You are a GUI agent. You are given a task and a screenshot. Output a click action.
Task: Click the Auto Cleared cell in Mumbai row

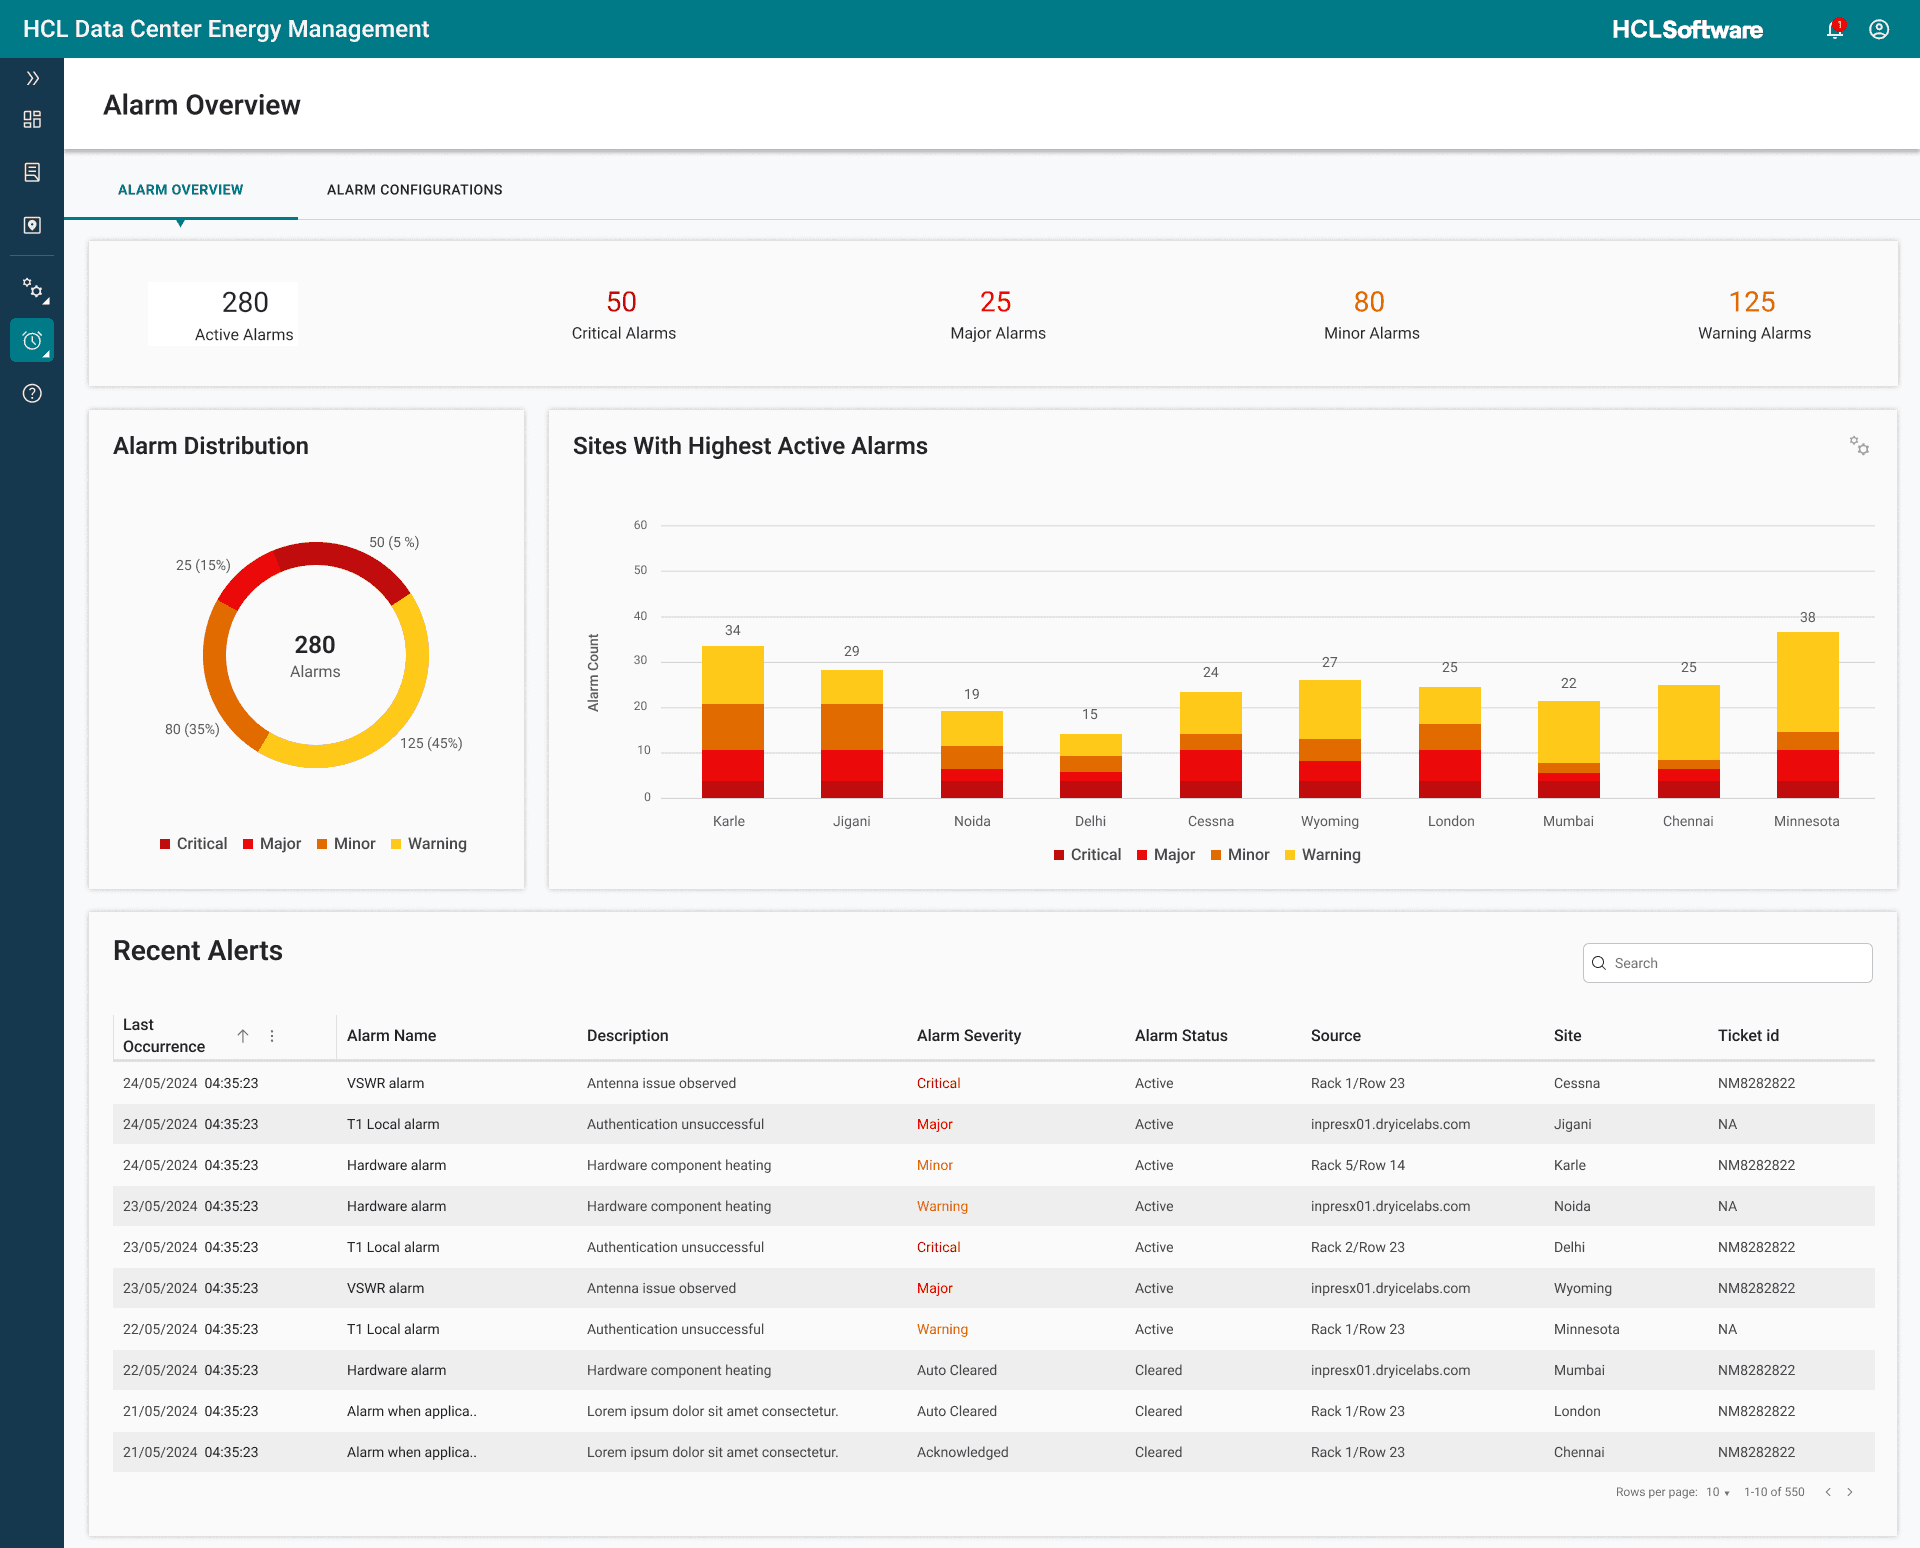(957, 1370)
